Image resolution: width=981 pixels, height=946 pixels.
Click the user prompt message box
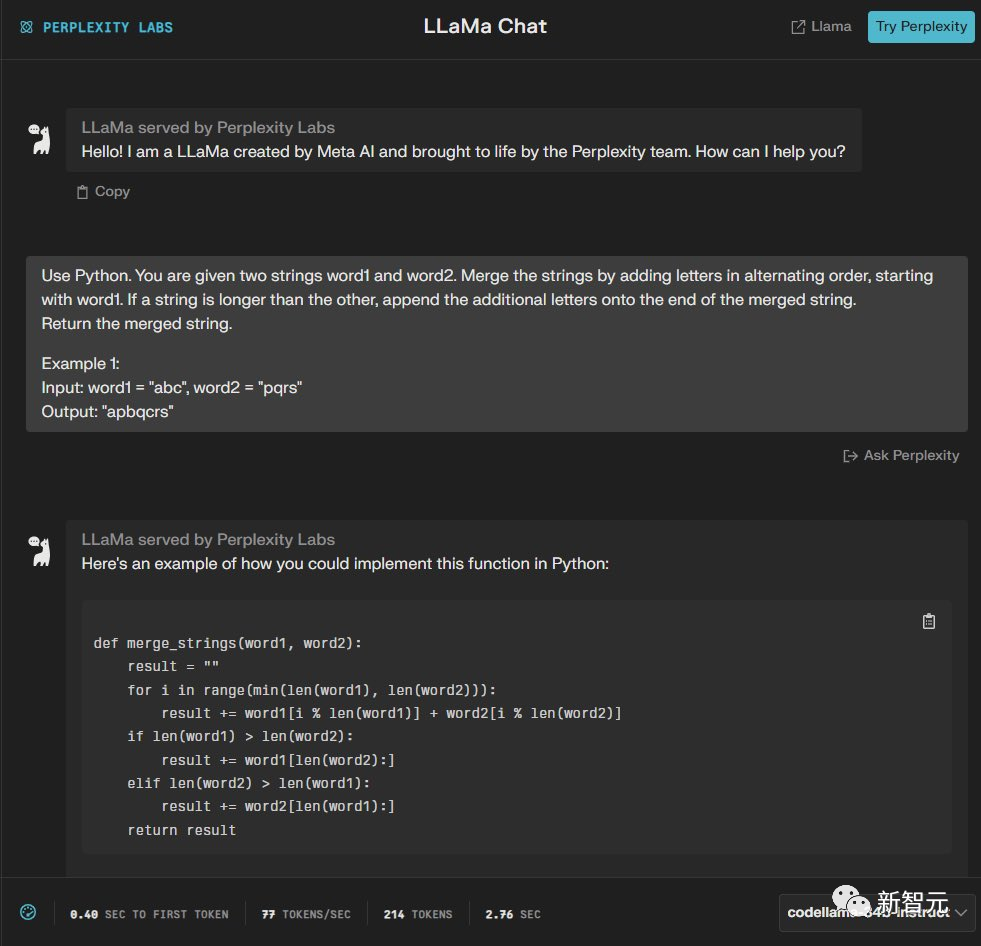click(x=497, y=343)
